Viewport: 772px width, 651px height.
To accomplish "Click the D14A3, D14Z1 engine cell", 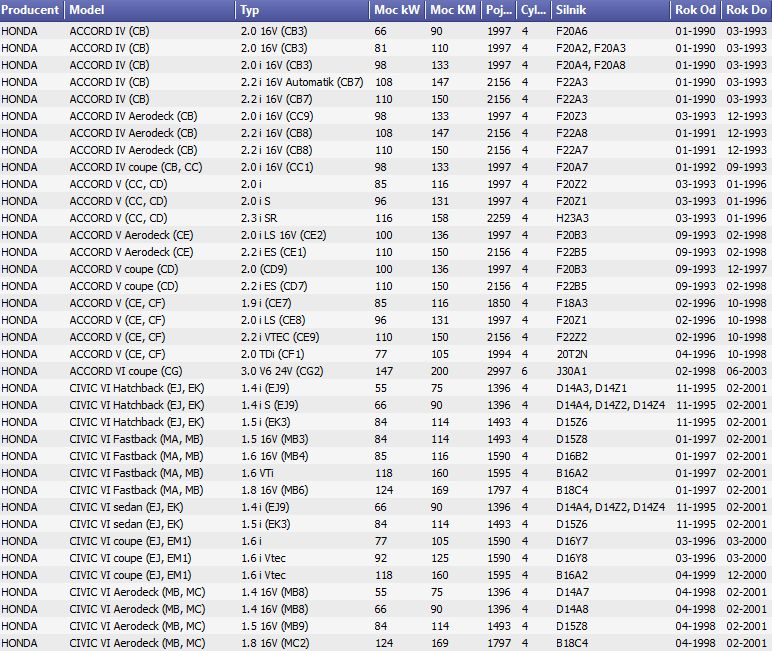I will click(x=592, y=388).
